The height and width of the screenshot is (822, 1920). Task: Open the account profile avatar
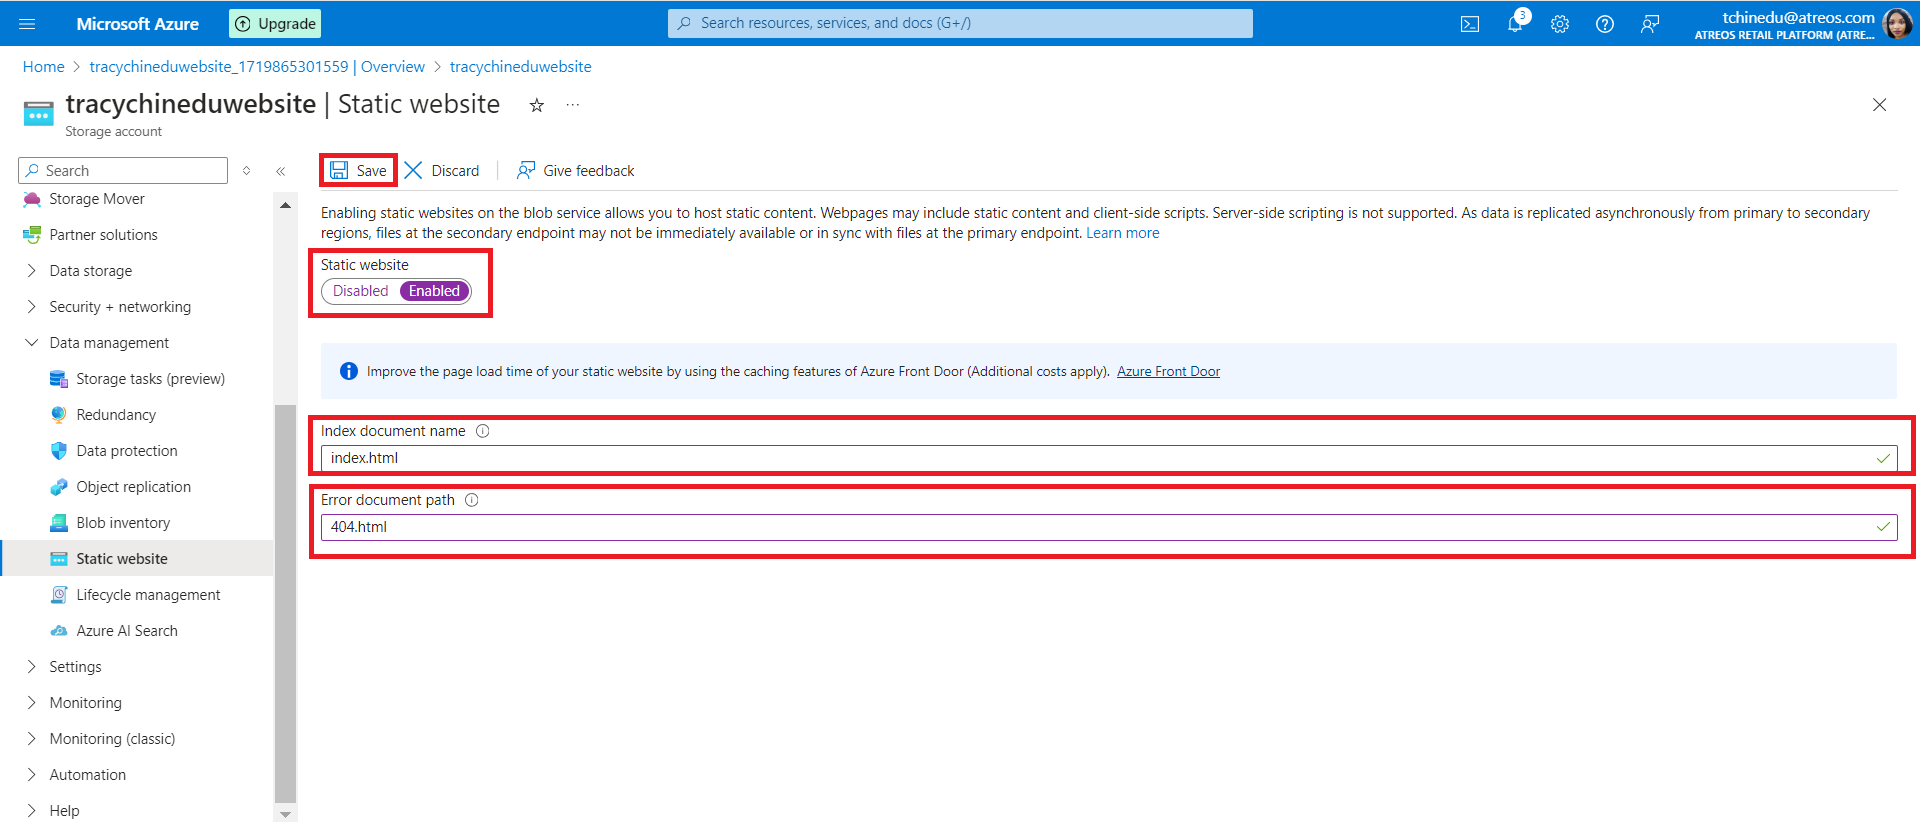(x=1897, y=24)
